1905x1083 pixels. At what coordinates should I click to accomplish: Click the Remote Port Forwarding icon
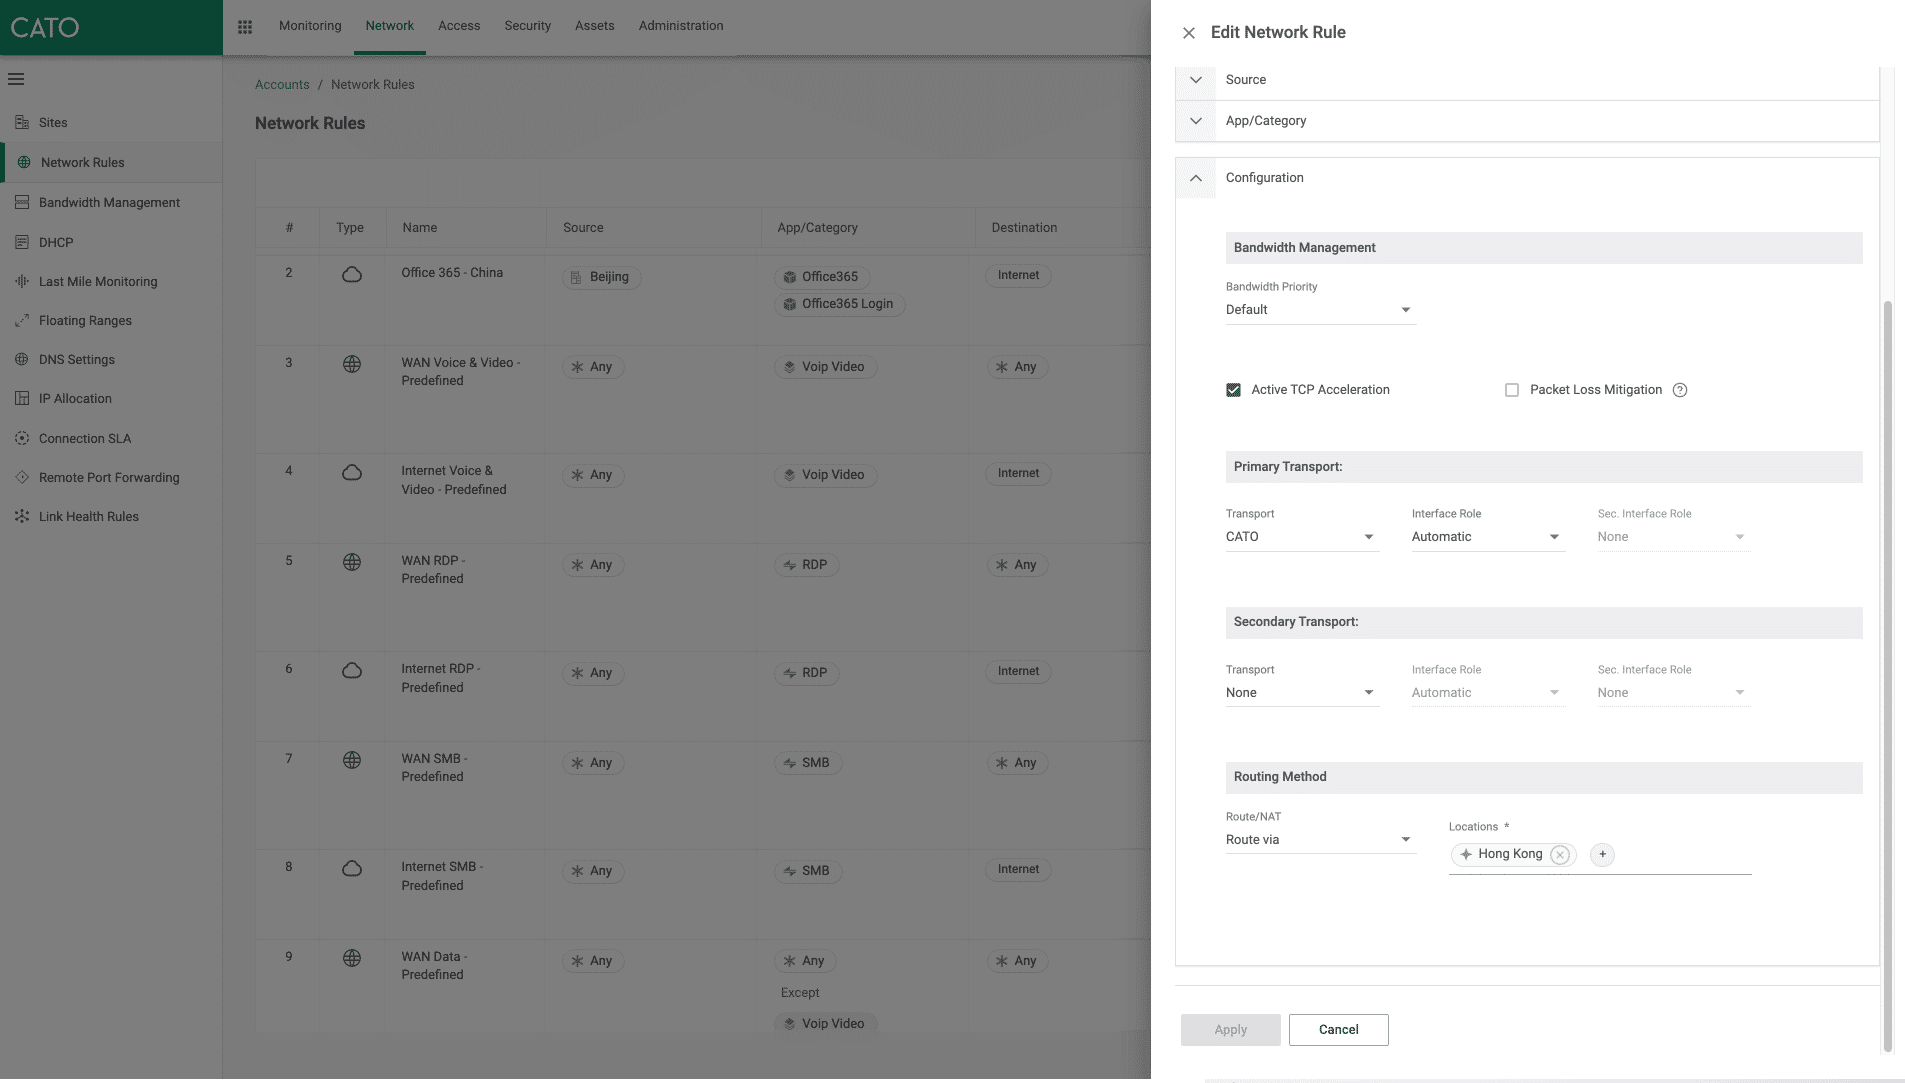coord(22,477)
